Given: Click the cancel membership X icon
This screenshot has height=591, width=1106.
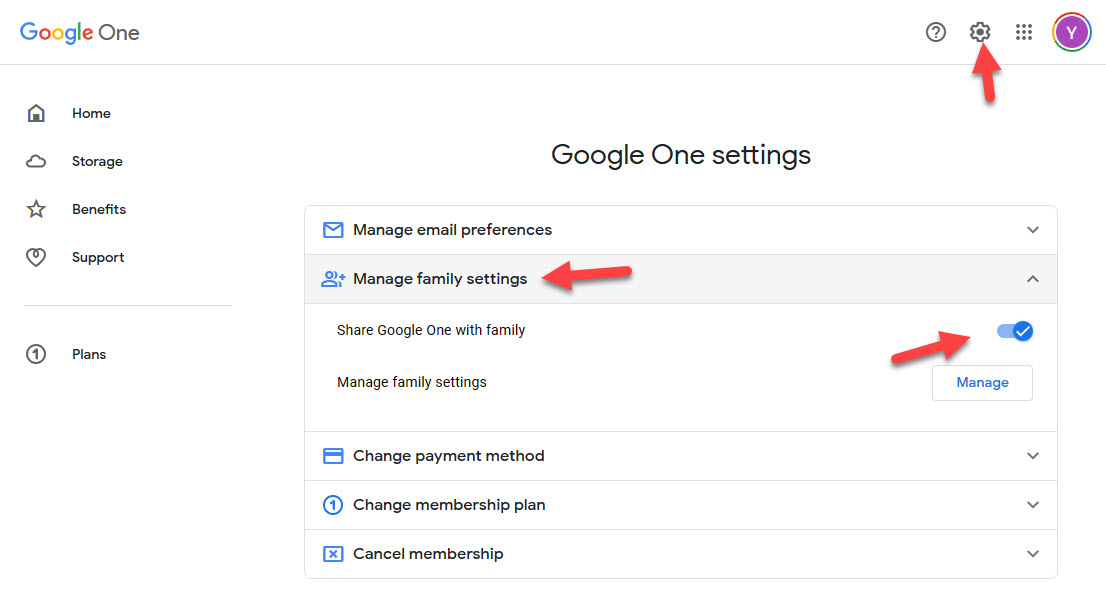Looking at the screenshot, I should [x=333, y=554].
